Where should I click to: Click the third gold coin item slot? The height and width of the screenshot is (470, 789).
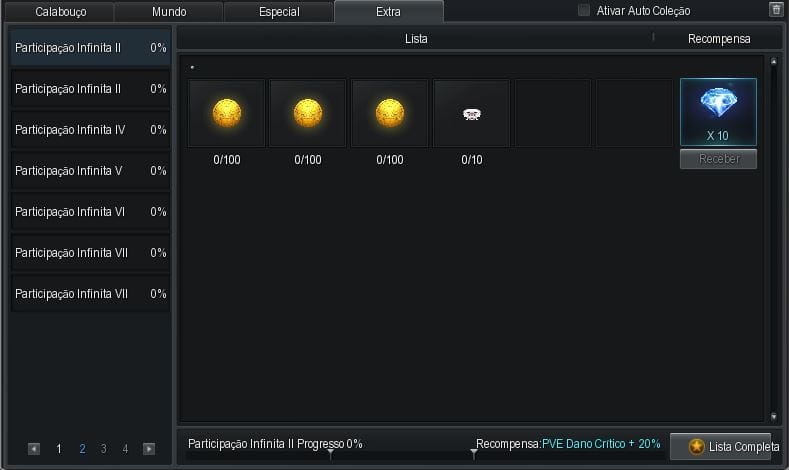[x=390, y=114]
